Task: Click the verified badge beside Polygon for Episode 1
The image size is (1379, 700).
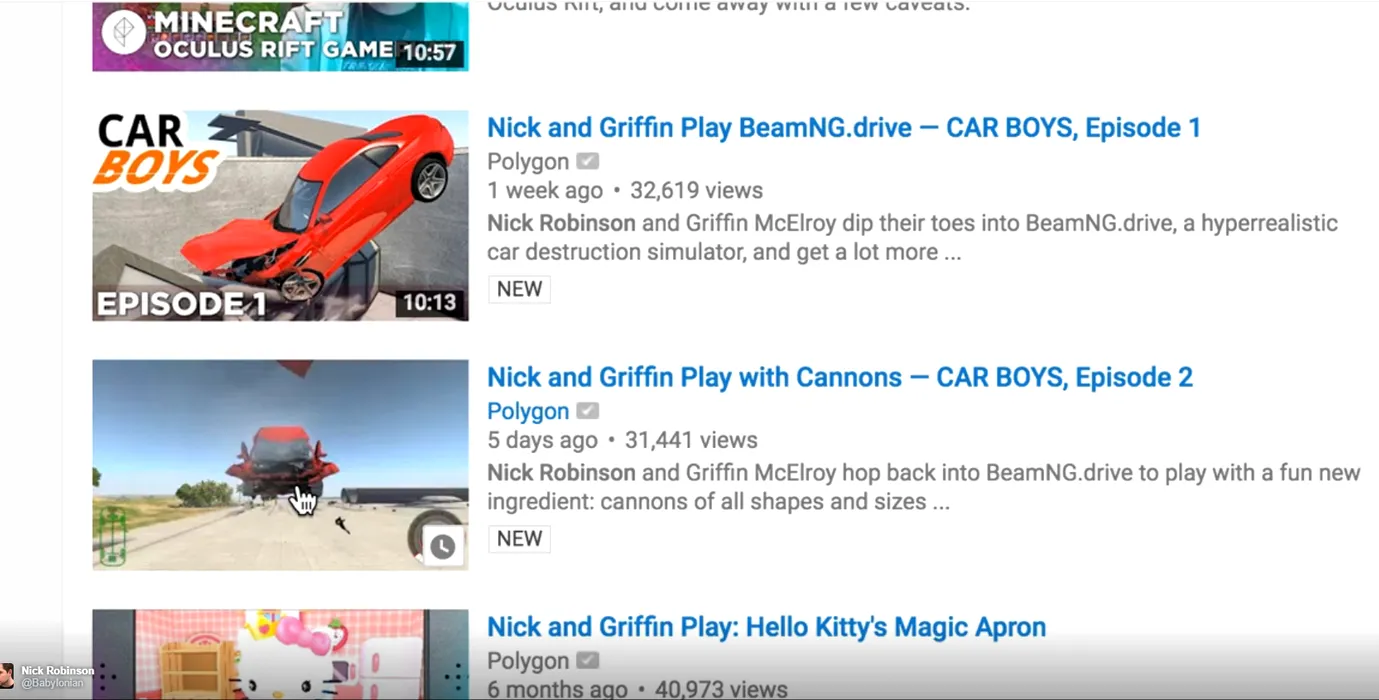Action: click(588, 161)
